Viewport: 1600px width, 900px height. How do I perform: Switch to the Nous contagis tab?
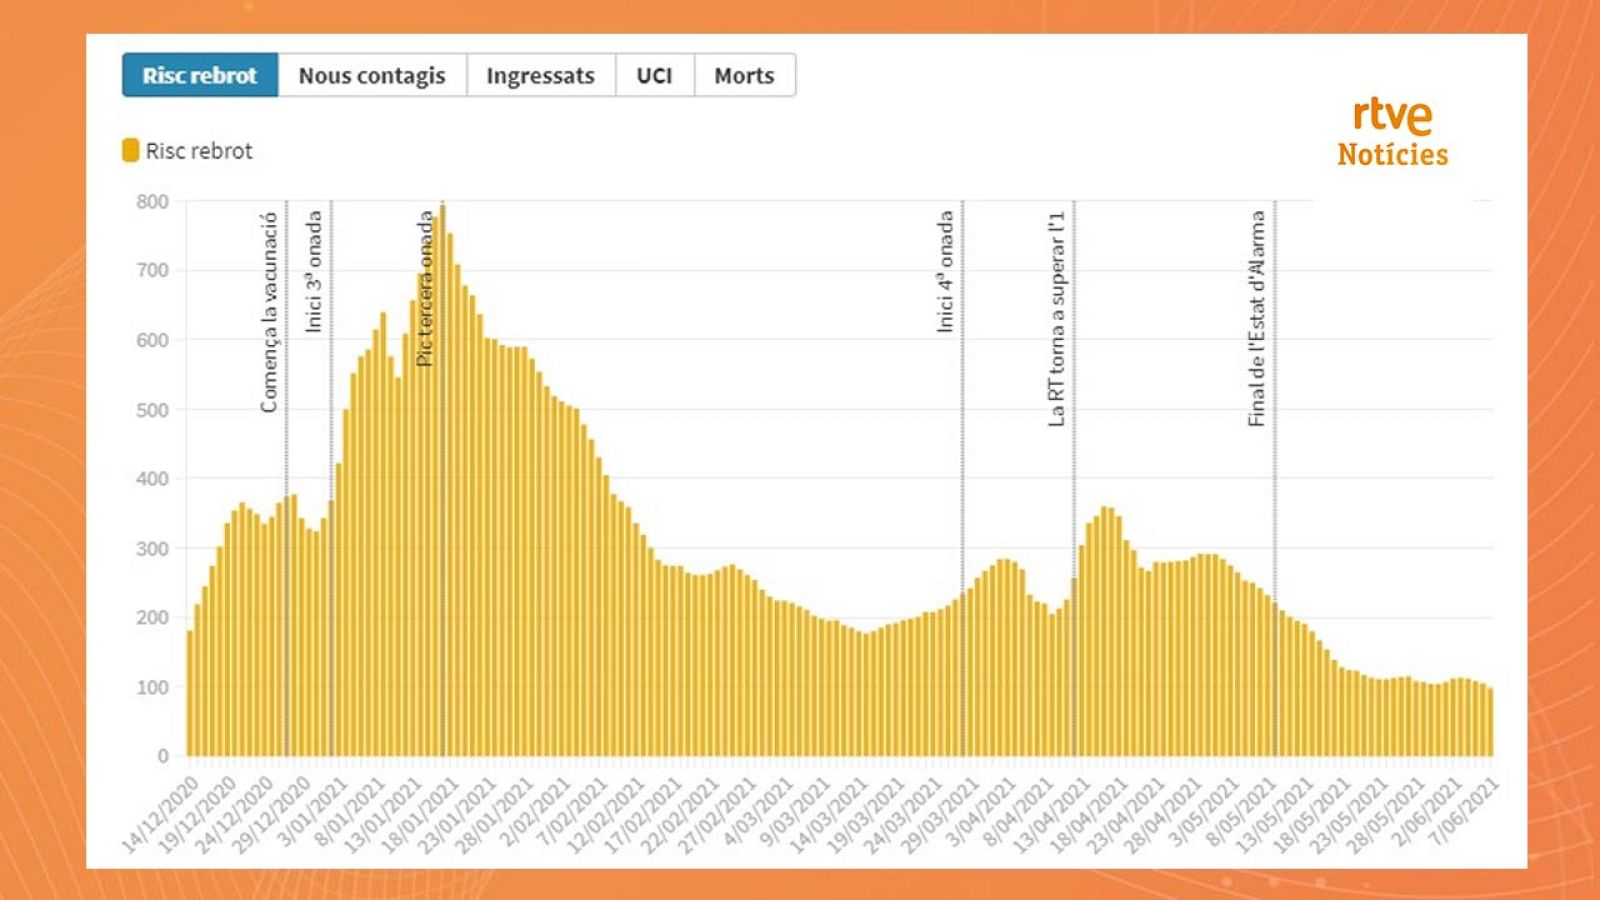pyautogui.click(x=372, y=75)
